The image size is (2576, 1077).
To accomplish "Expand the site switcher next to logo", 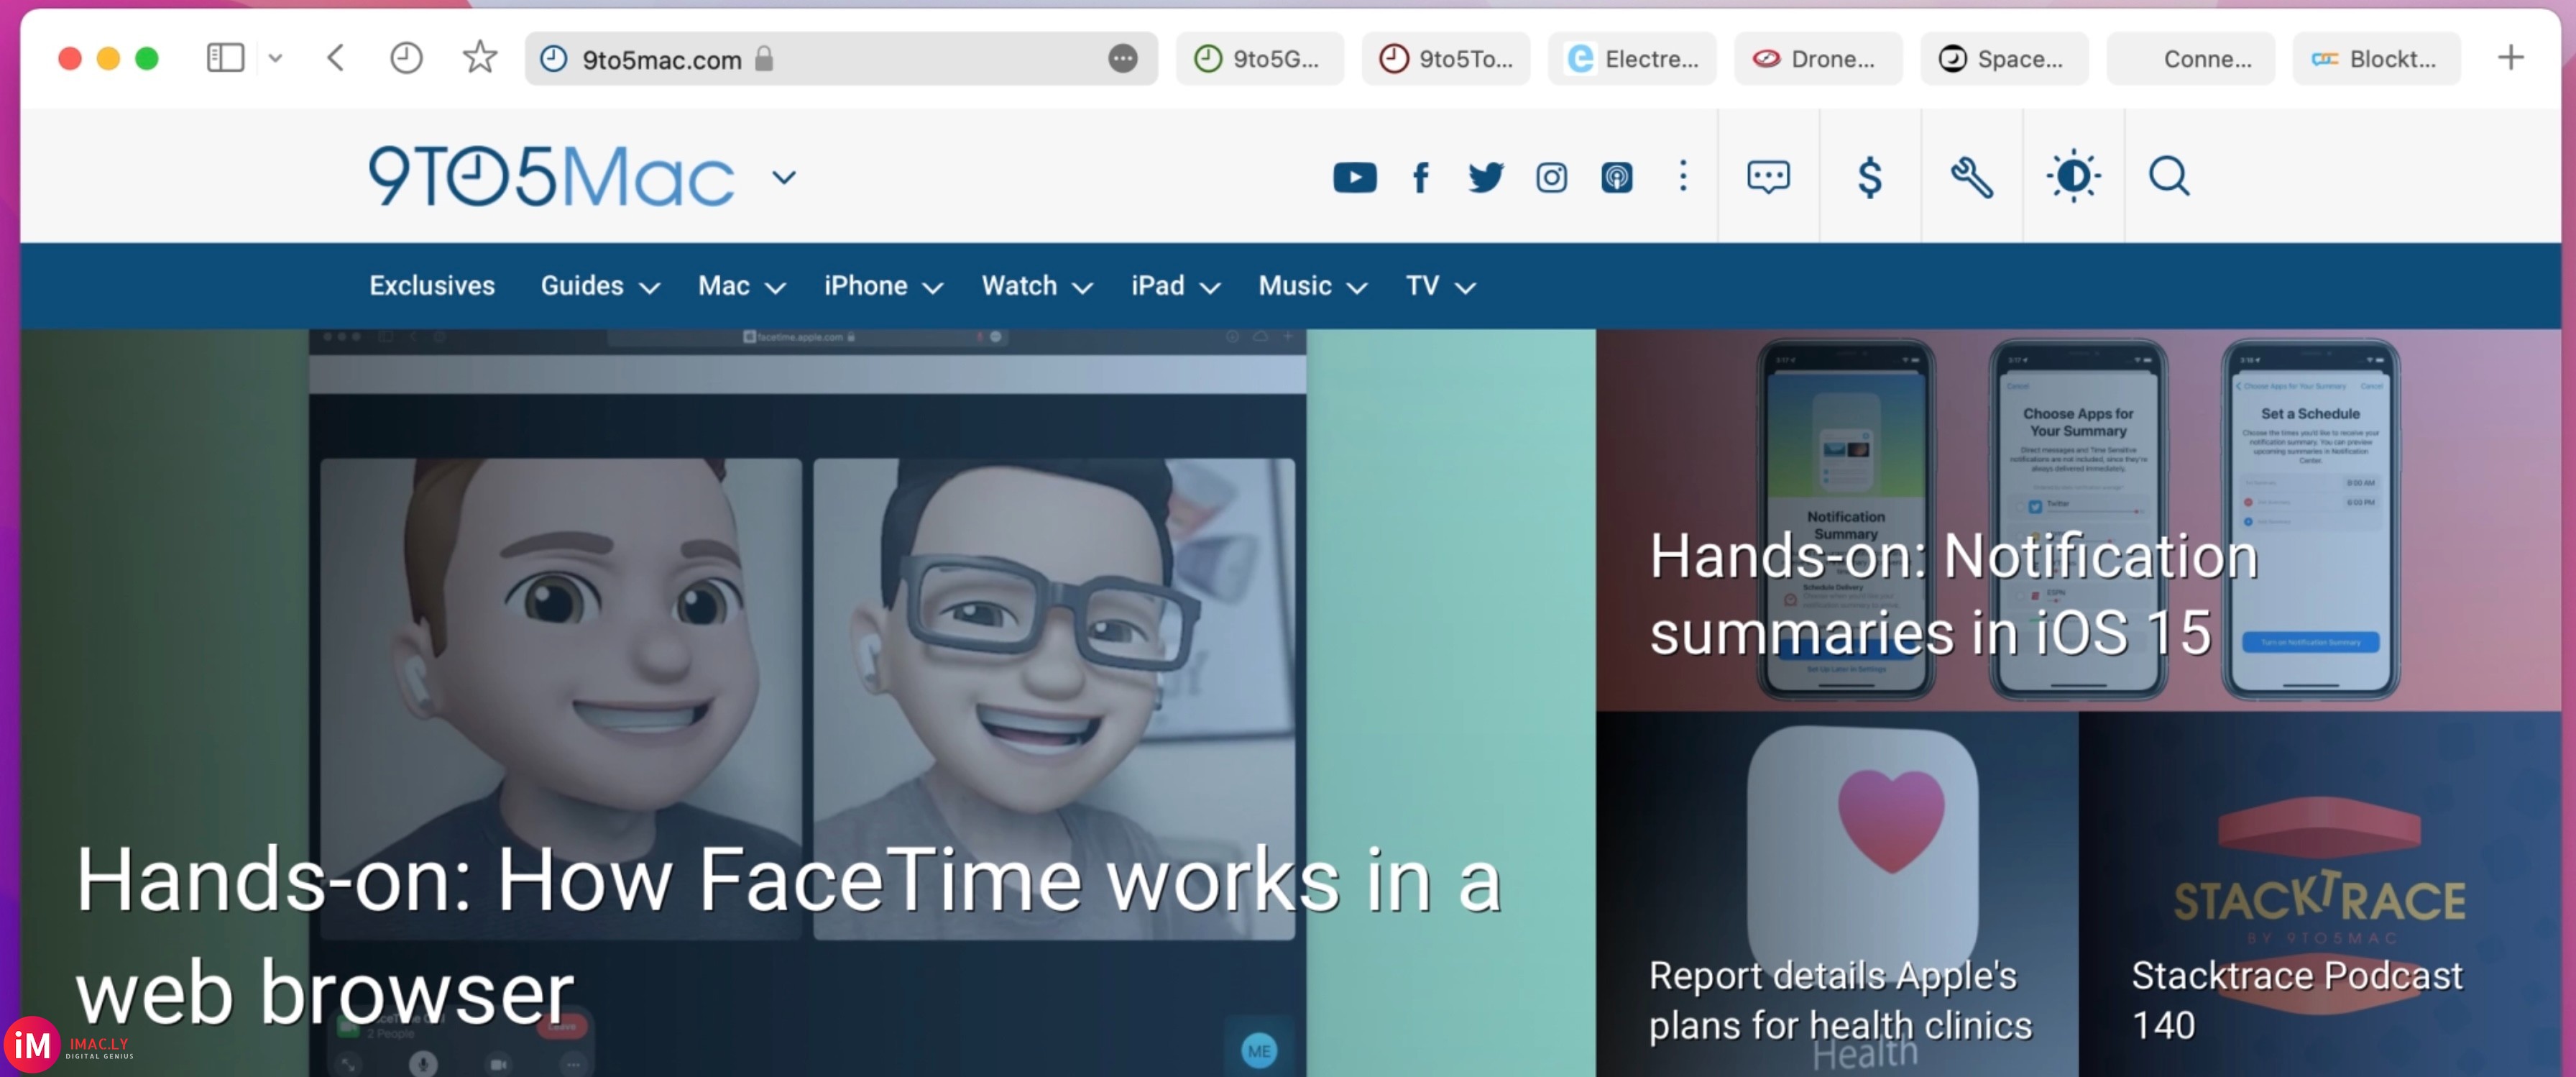I will (784, 178).
